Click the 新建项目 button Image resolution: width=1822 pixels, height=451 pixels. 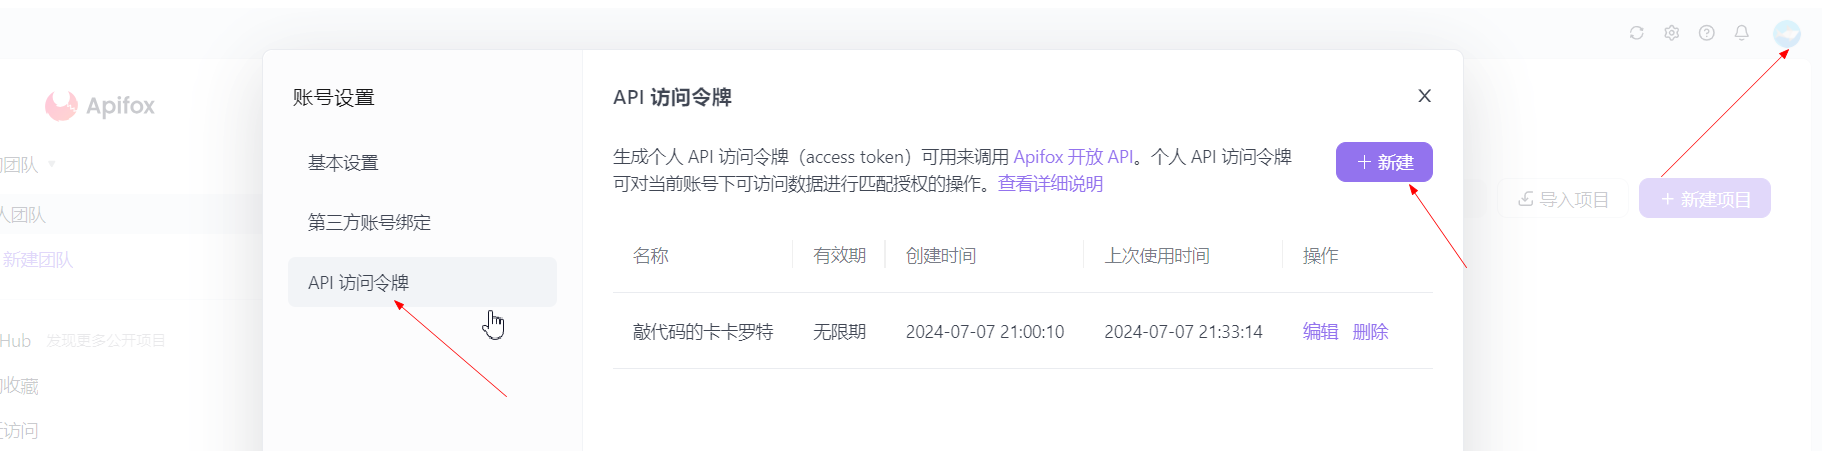(x=1705, y=199)
